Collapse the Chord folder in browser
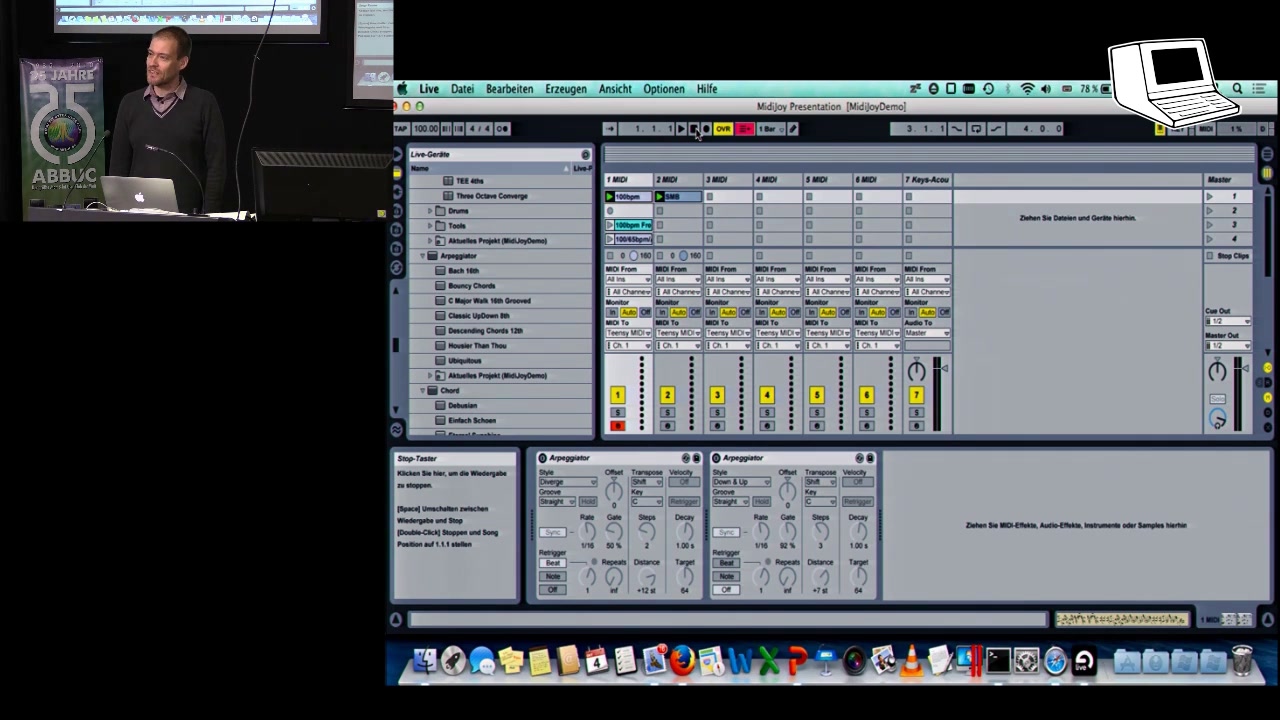Image resolution: width=1280 pixels, height=720 pixels. tap(423, 390)
